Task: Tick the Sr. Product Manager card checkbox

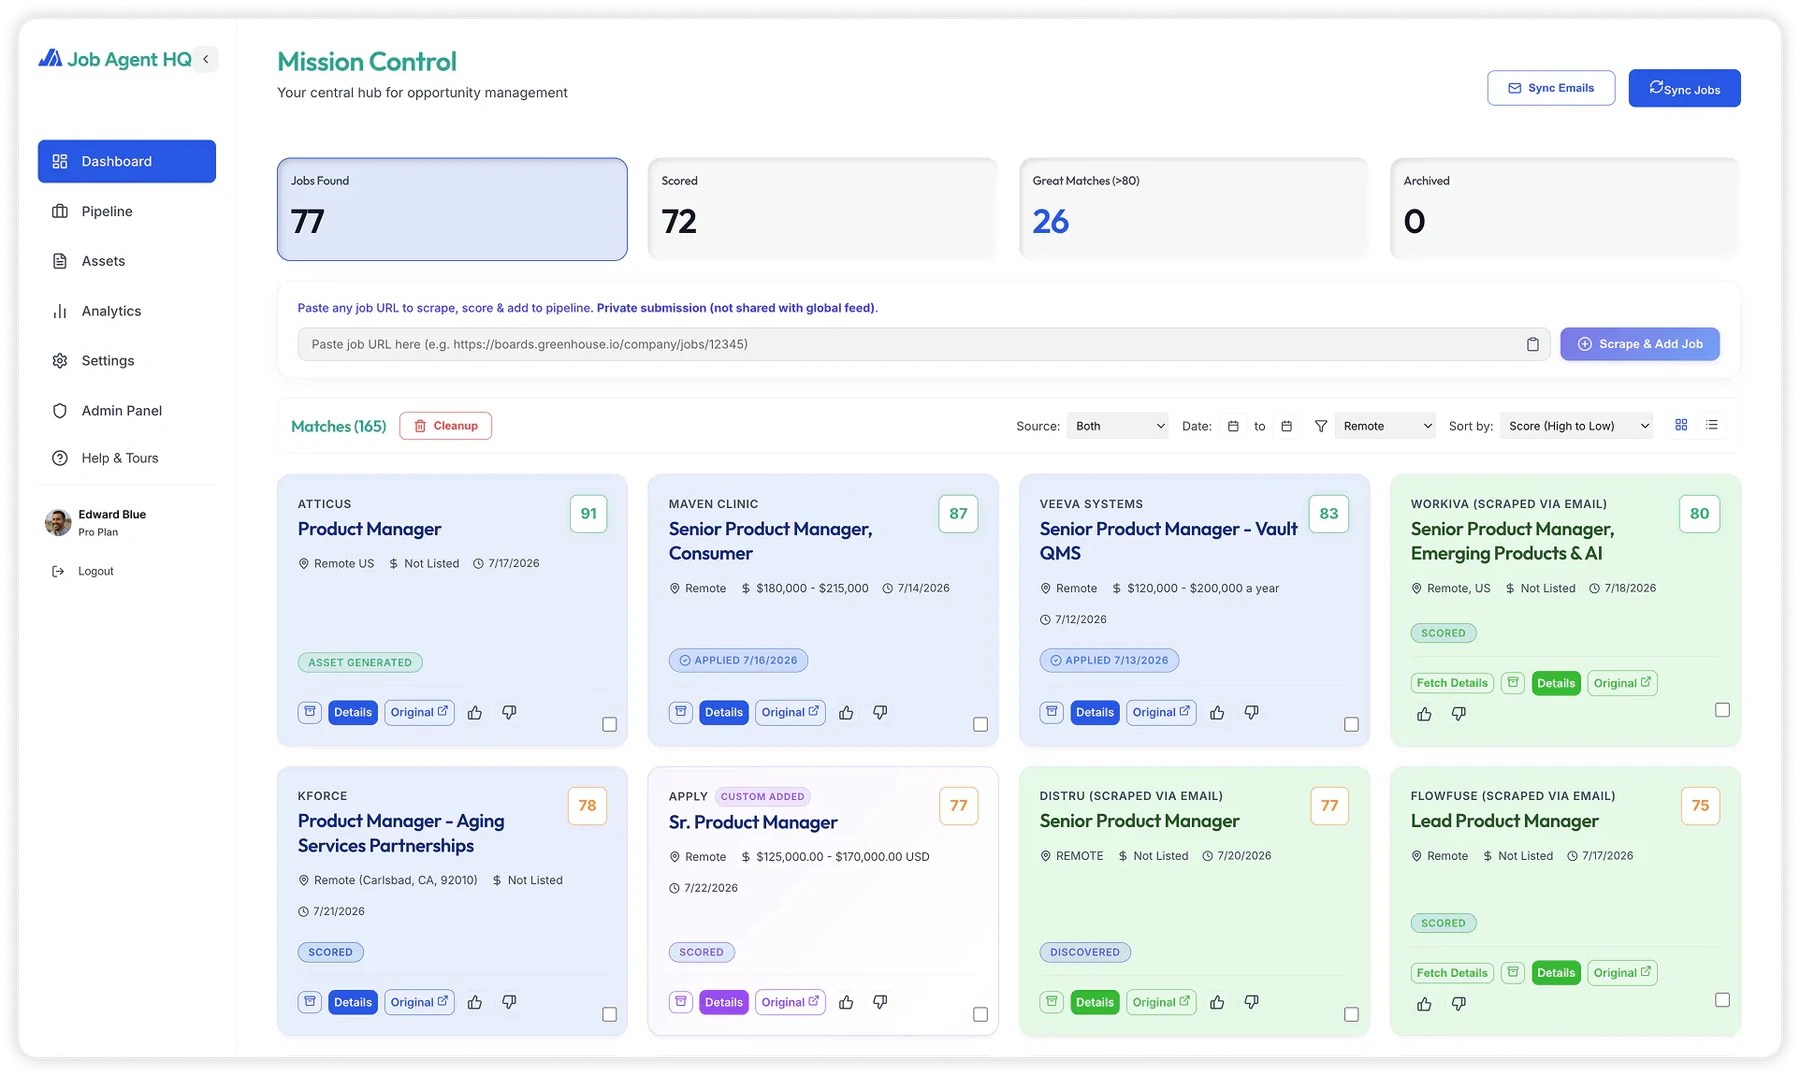Action: 980,1014
